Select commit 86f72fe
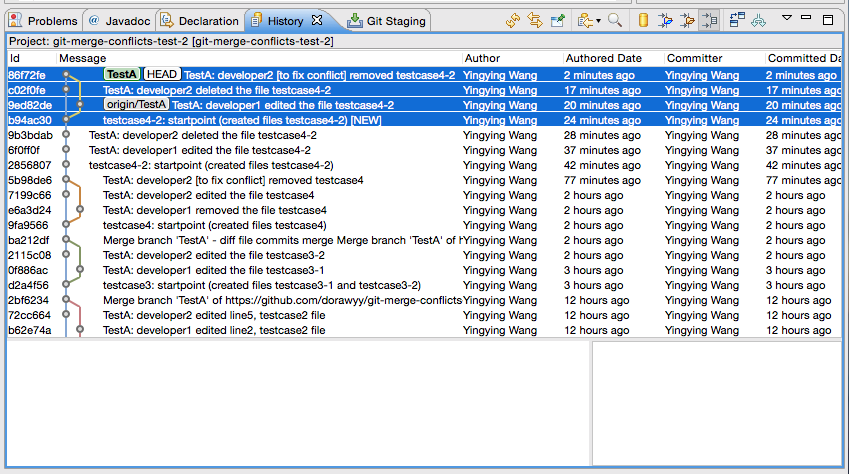The height and width of the screenshot is (474, 849). click(x=424, y=75)
